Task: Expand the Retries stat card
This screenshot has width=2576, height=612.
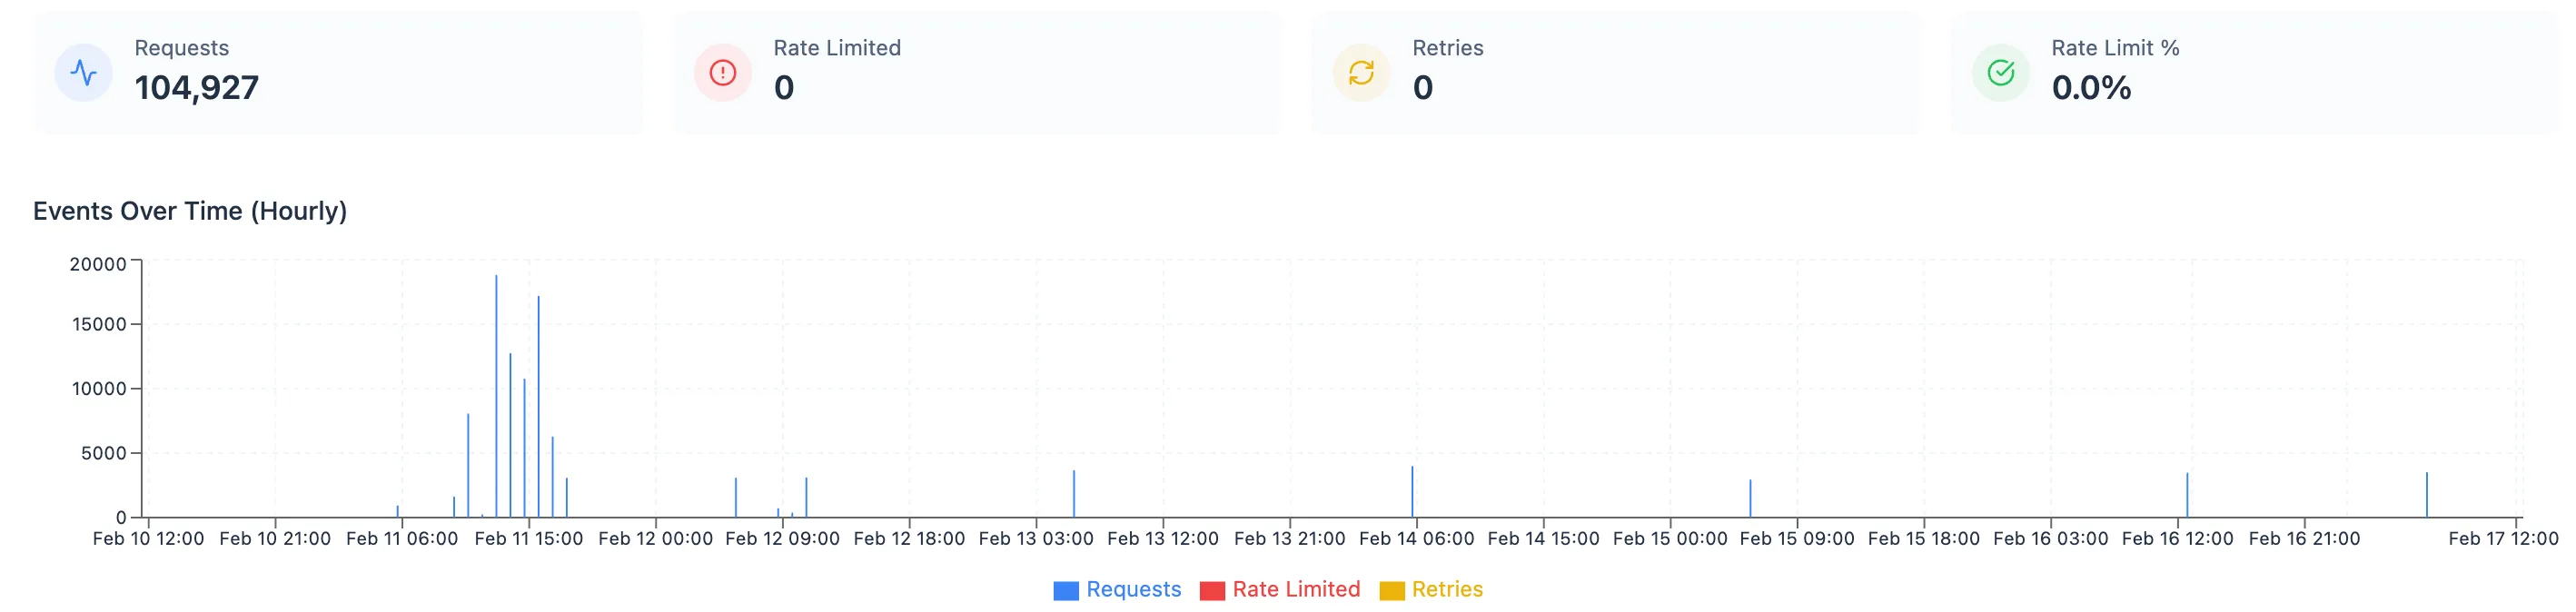Action: 1616,70
